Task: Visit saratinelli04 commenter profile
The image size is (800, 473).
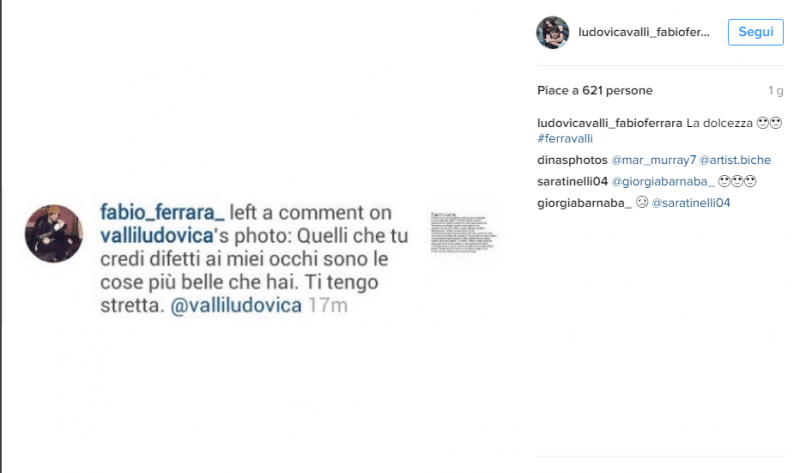Action: coord(572,182)
